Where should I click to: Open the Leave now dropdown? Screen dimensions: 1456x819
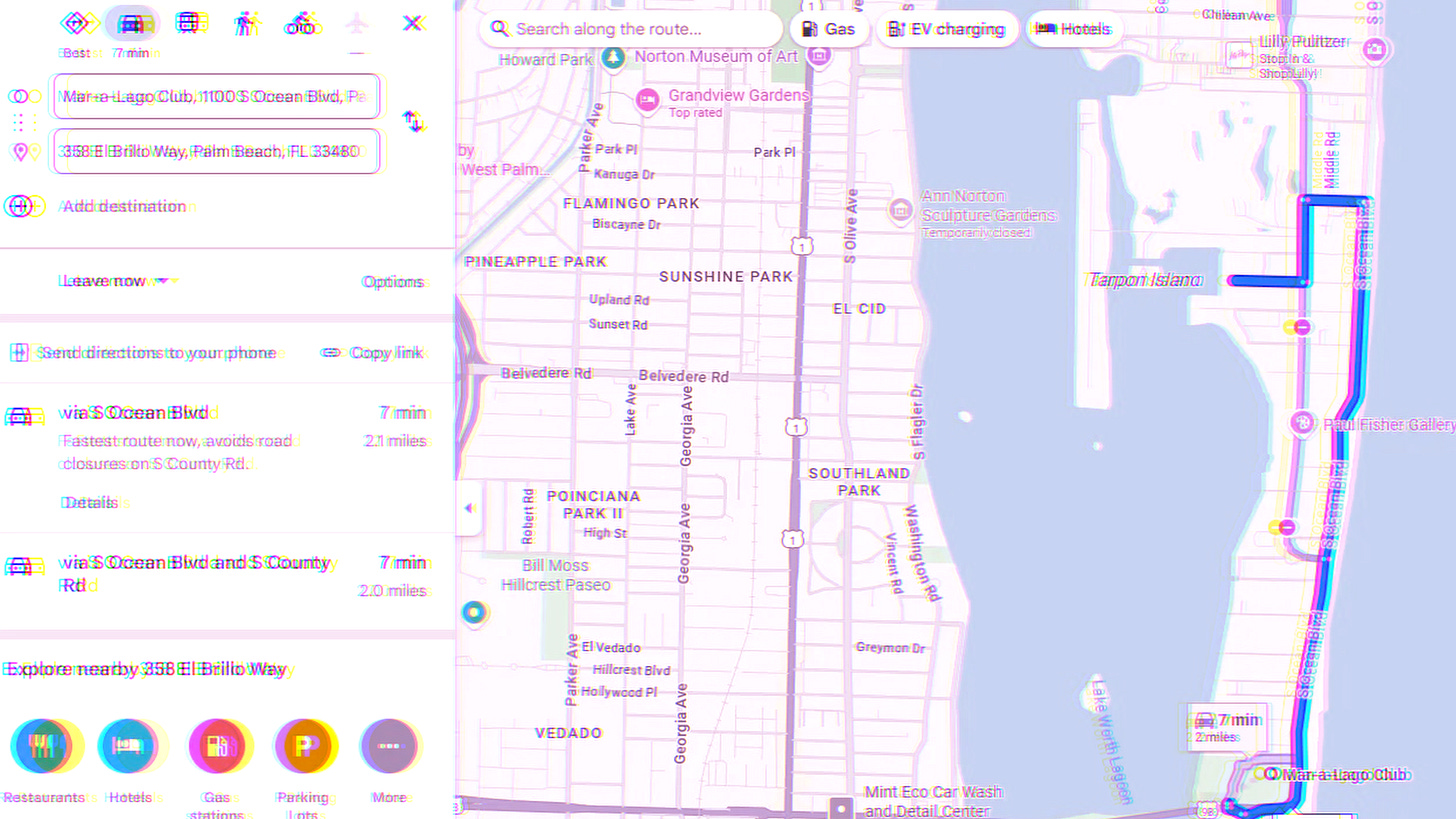tap(118, 281)
